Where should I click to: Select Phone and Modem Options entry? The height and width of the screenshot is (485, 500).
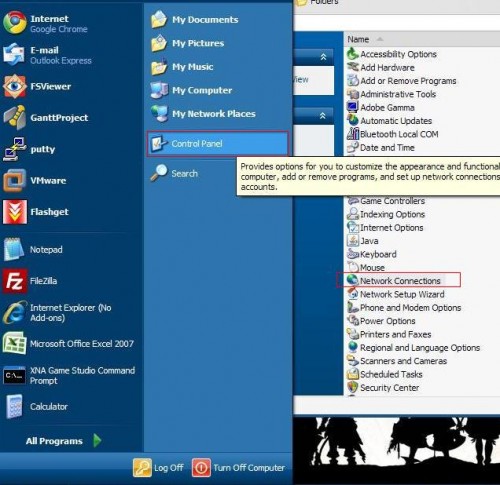pyautogui.click(x=404, y=307)
